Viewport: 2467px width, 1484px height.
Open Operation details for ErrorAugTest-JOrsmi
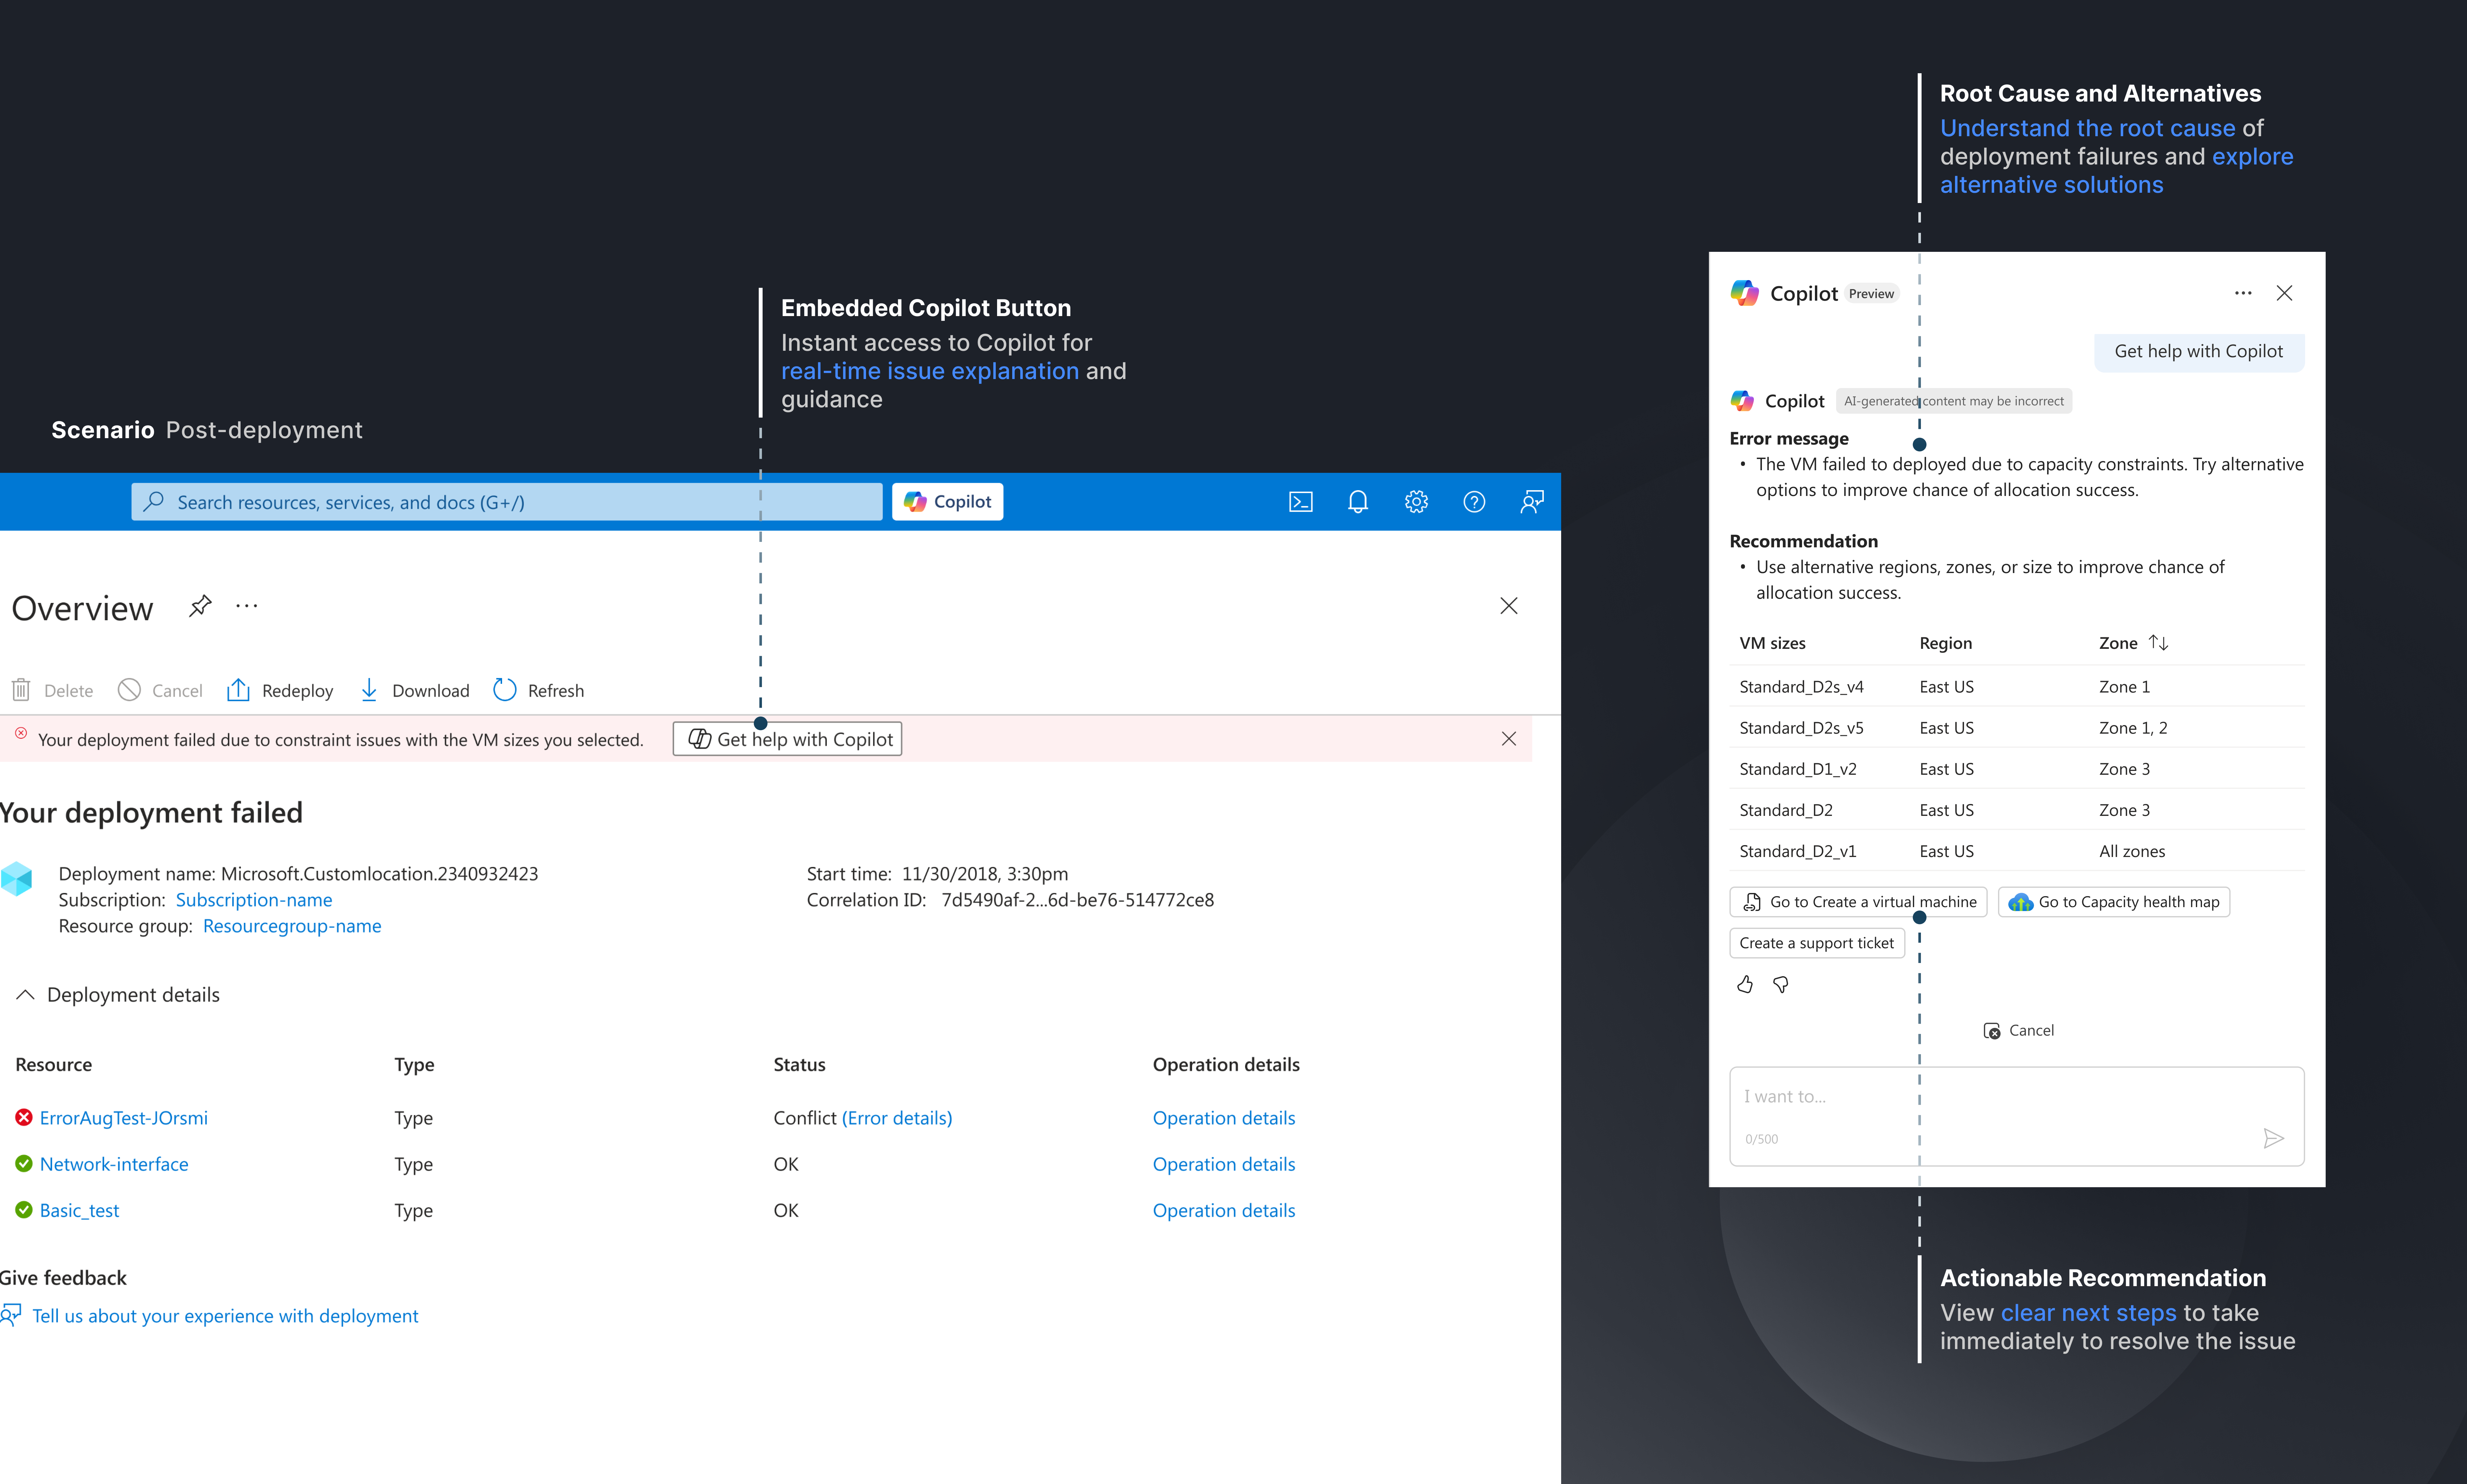1224,1118
